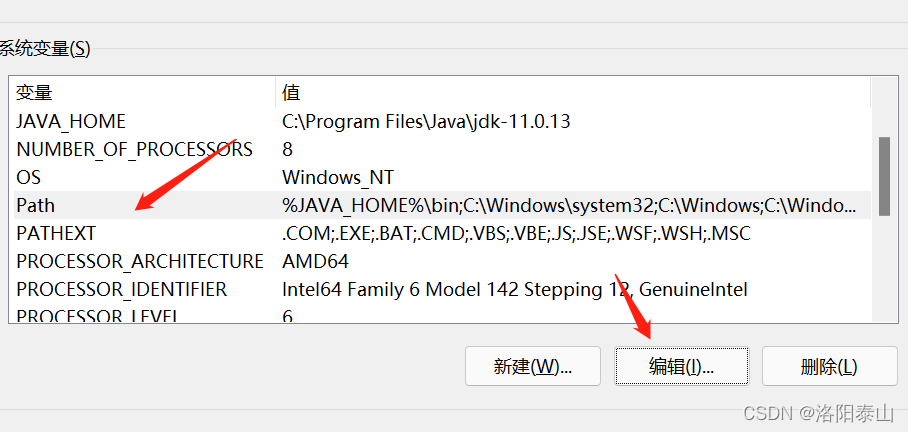Viewport: 908px width, 432px height.
Task: Select the PROCESSOR_ARCHITECTURE row
Action: [140, 262]
